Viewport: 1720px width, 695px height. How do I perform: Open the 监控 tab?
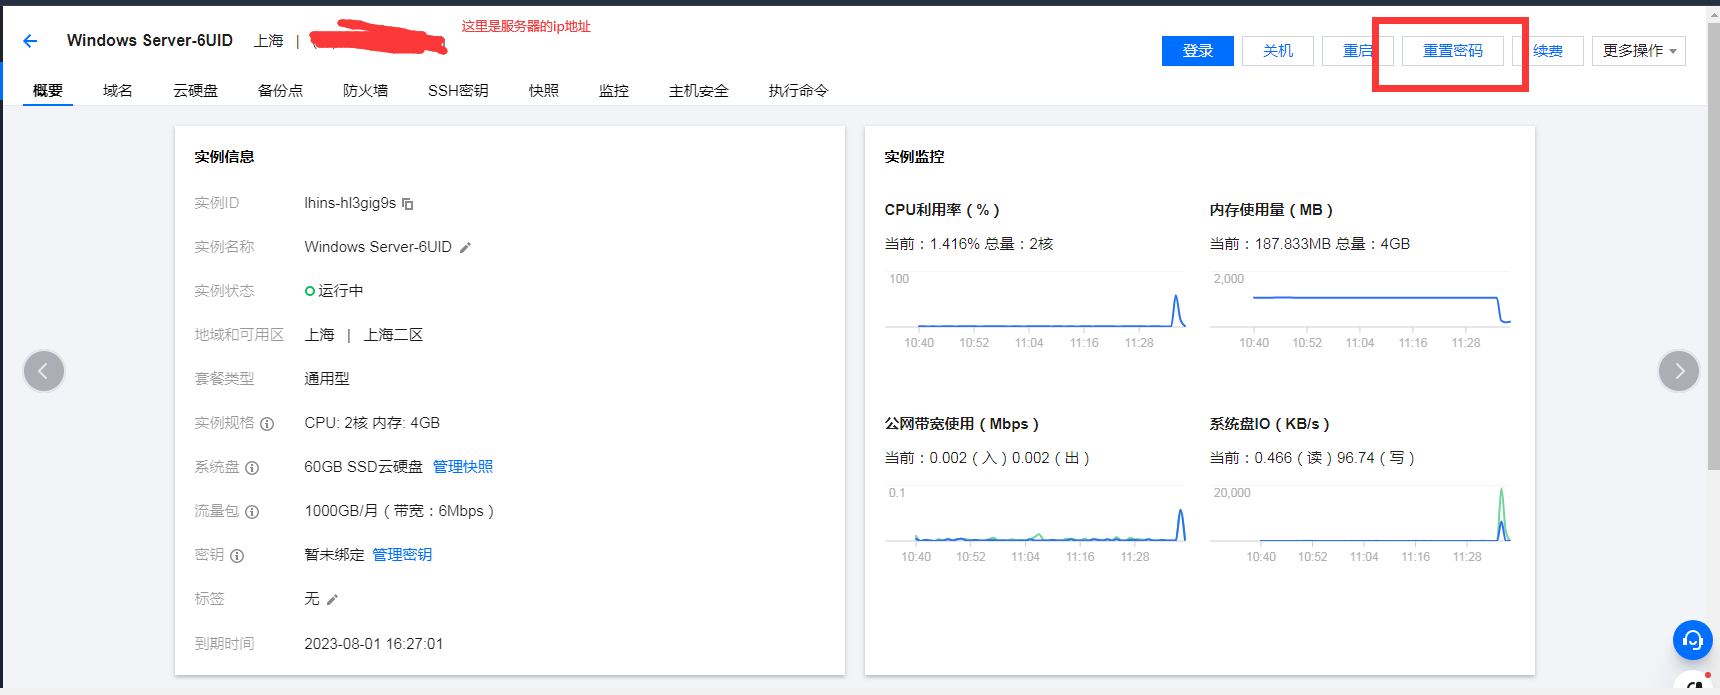(x=614, y=91)
